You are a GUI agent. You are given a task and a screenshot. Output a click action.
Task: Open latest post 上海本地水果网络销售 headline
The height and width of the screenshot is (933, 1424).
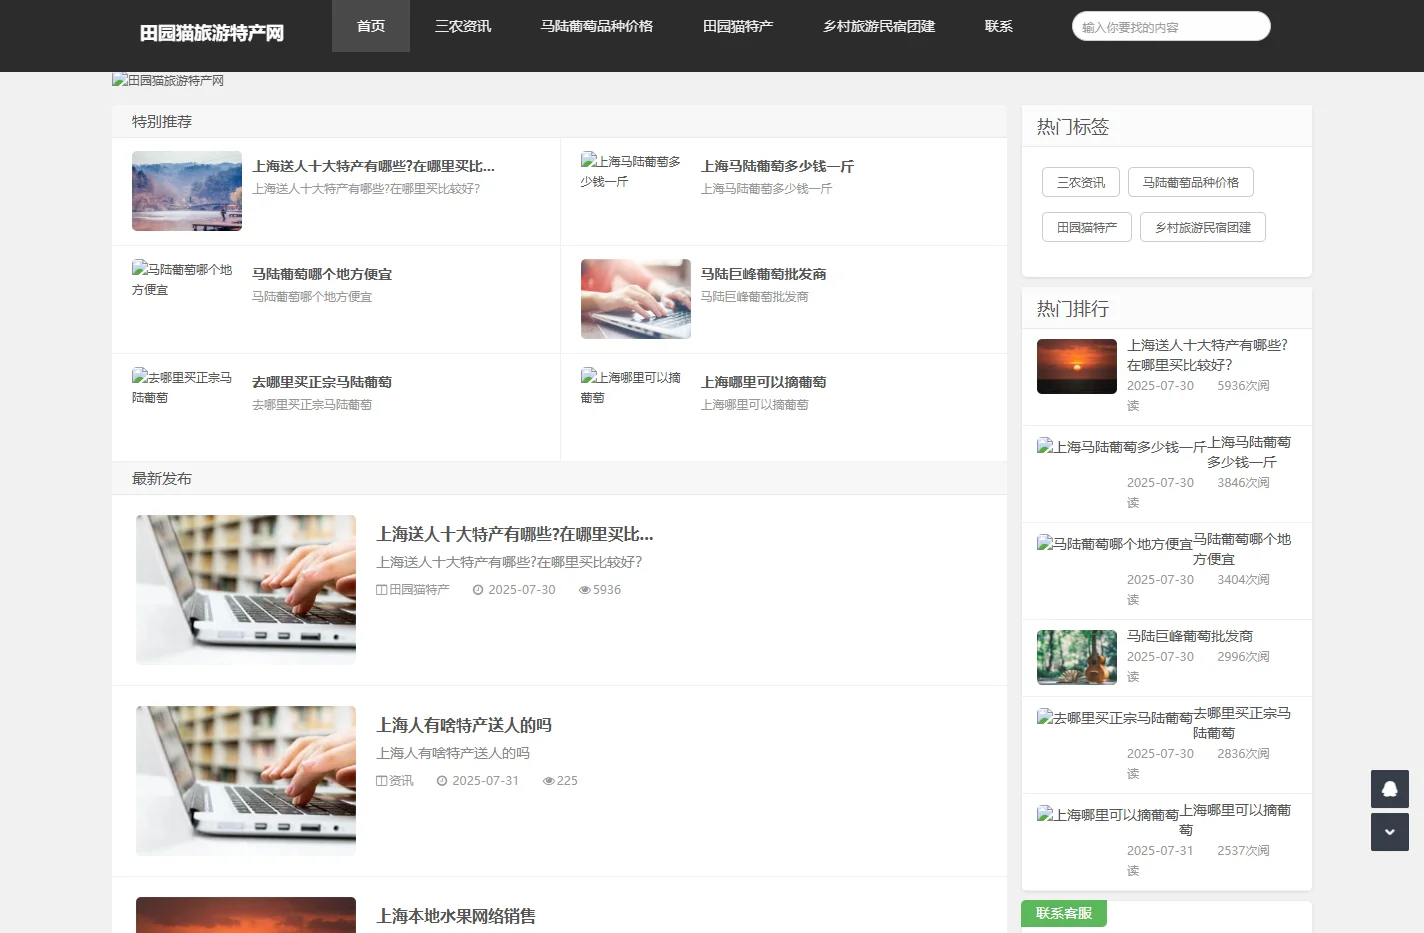pyautogui.click(x=456, y=916)
